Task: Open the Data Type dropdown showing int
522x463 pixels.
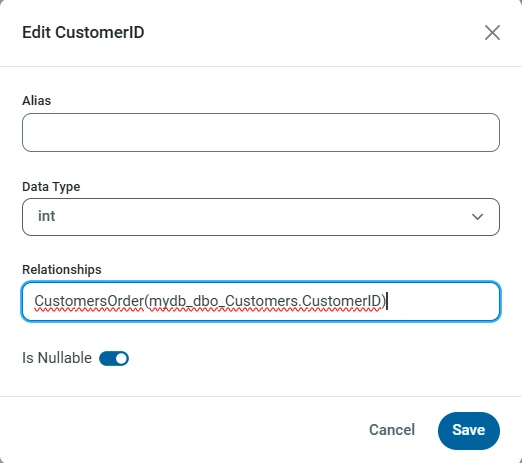Action: (261, 217)
